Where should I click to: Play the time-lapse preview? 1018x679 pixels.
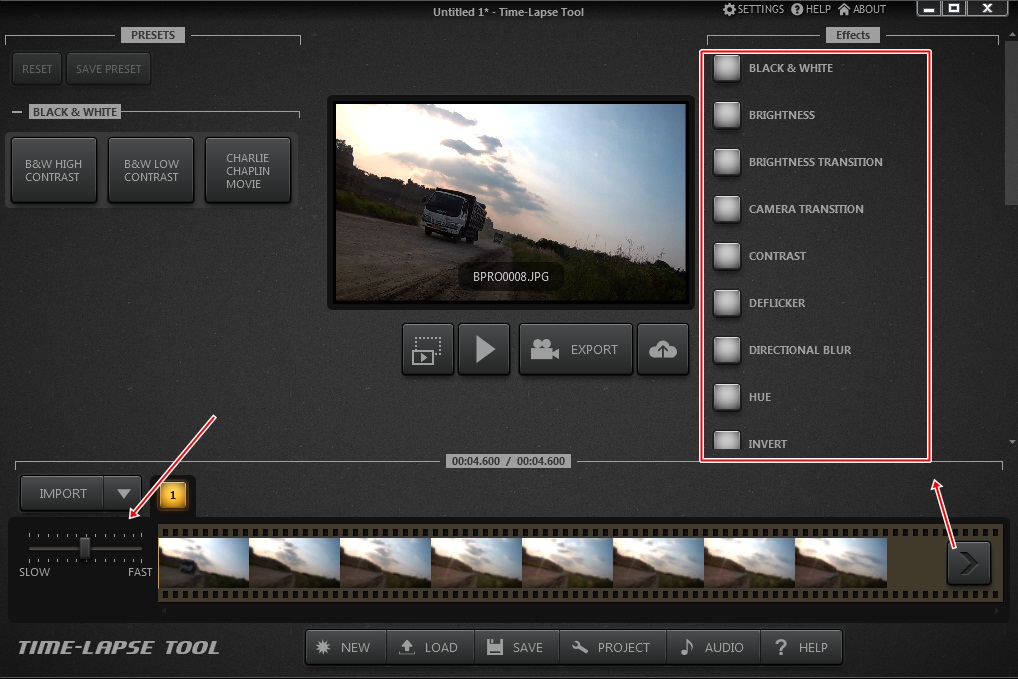pyautogui.click(x=484, y=349)
